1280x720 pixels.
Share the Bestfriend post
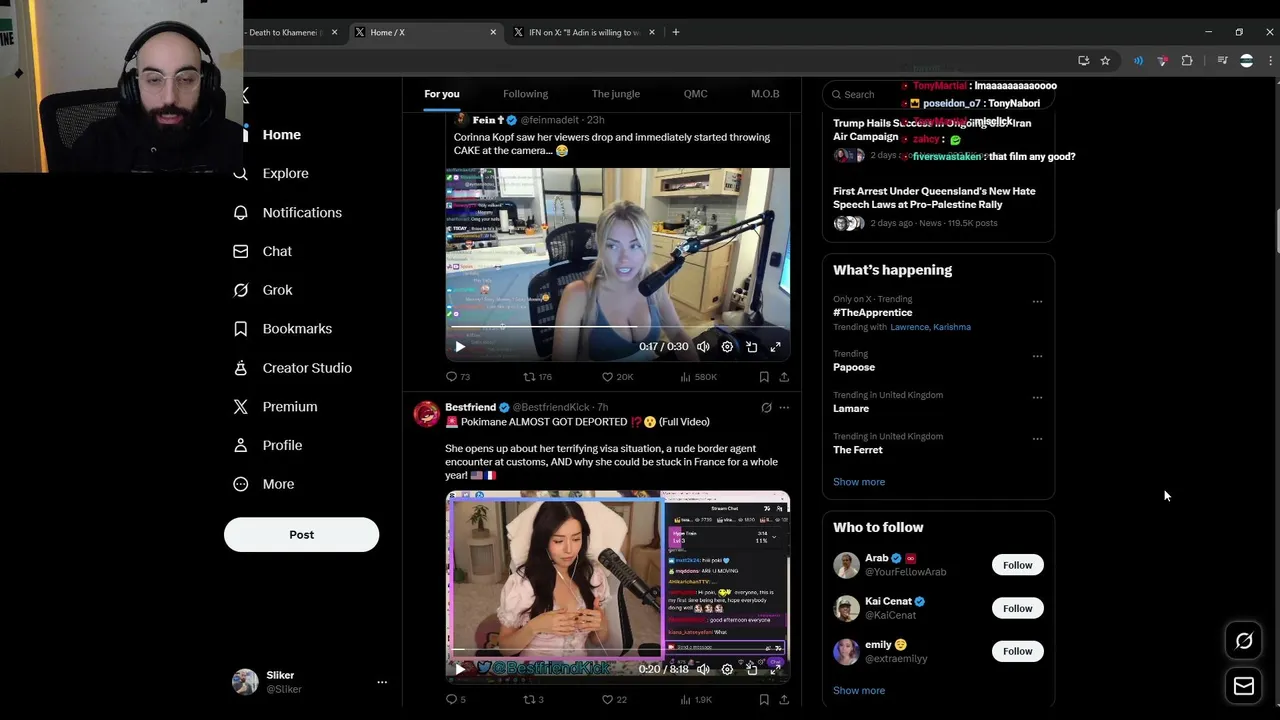pyautogui.click(x=784, y=699)
